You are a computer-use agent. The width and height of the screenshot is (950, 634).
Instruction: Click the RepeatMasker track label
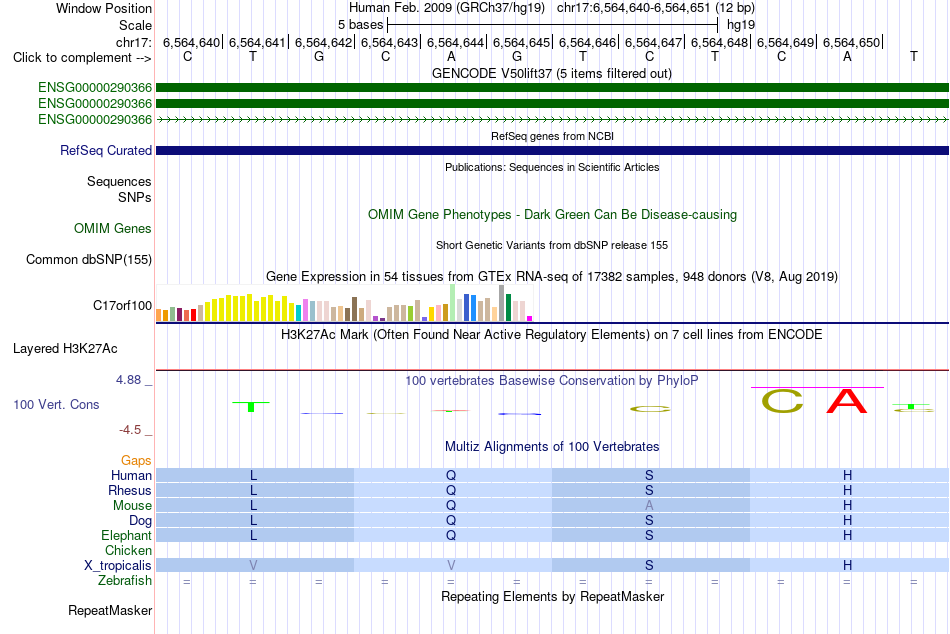(x=110, y=610)
